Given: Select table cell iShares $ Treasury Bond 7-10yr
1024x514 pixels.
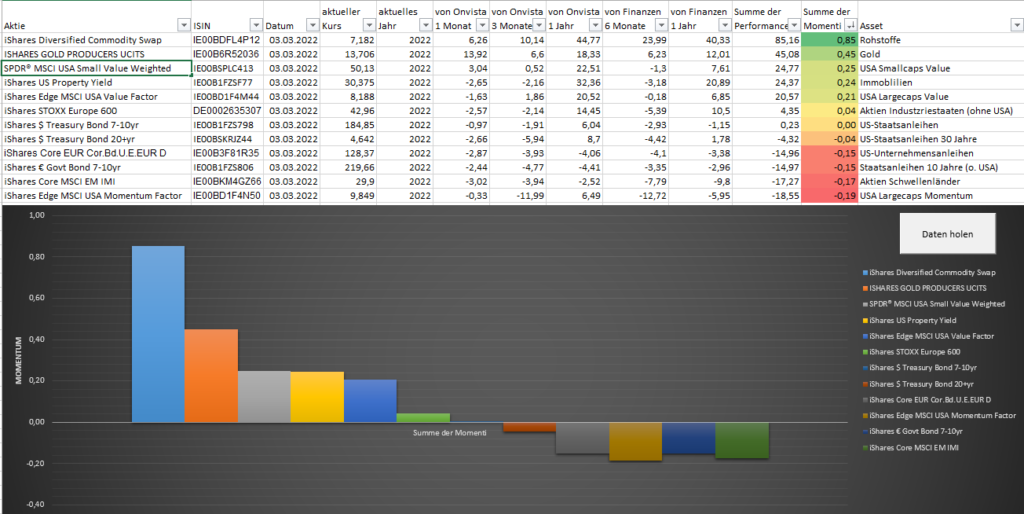Looking at the screenshot, I should coord(96,125).
